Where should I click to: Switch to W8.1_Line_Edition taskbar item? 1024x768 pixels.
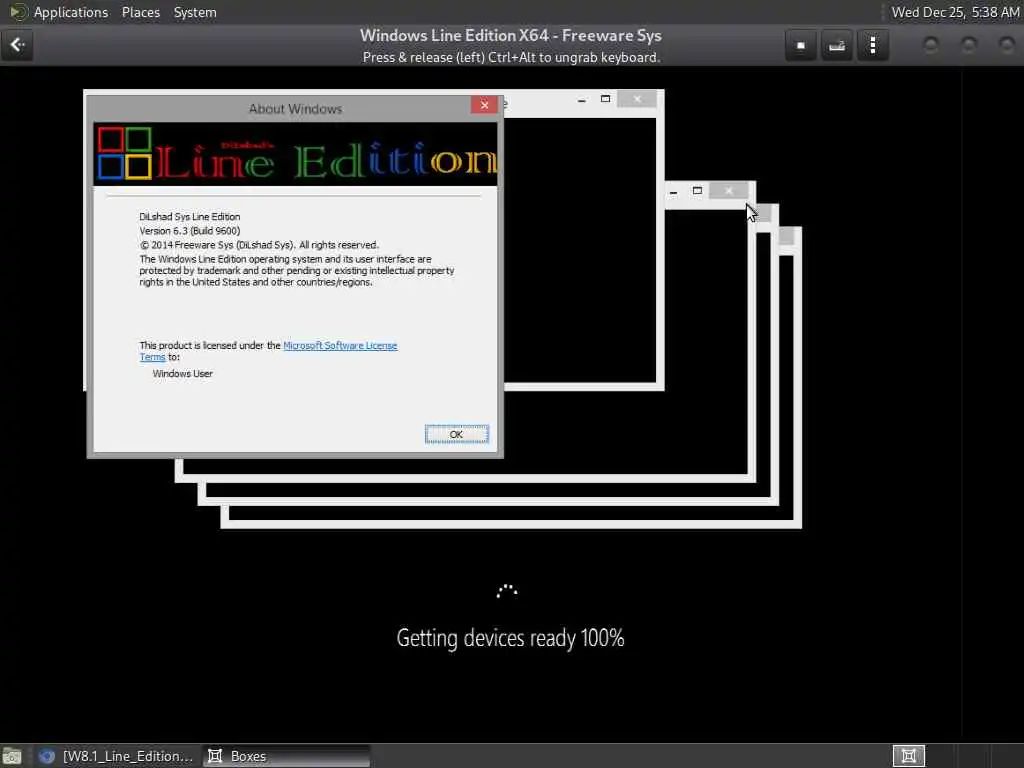116,756
